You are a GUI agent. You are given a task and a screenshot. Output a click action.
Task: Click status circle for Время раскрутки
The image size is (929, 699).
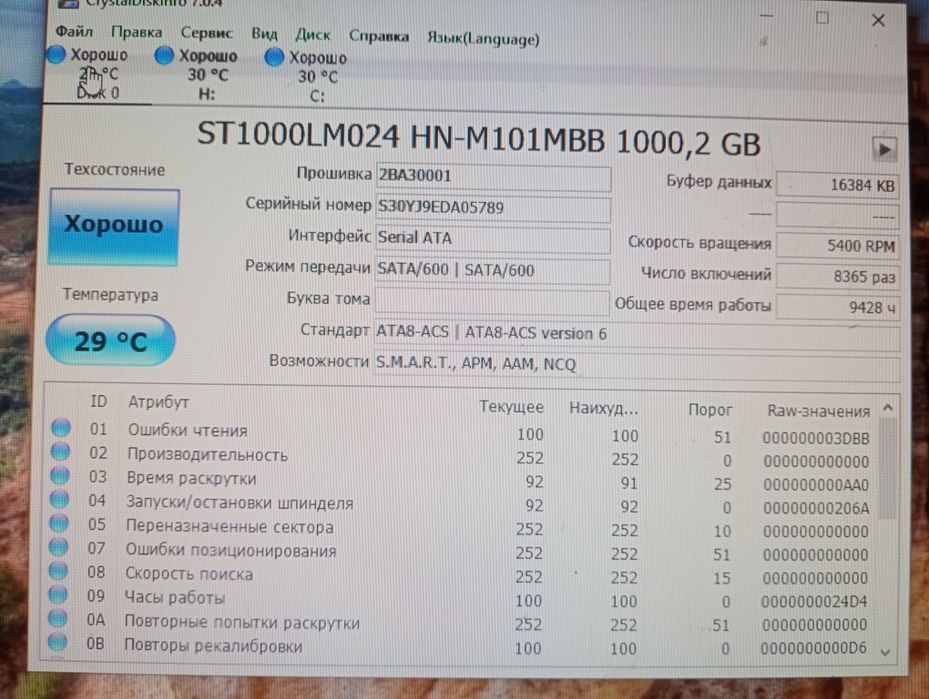(x=60, y=475)
